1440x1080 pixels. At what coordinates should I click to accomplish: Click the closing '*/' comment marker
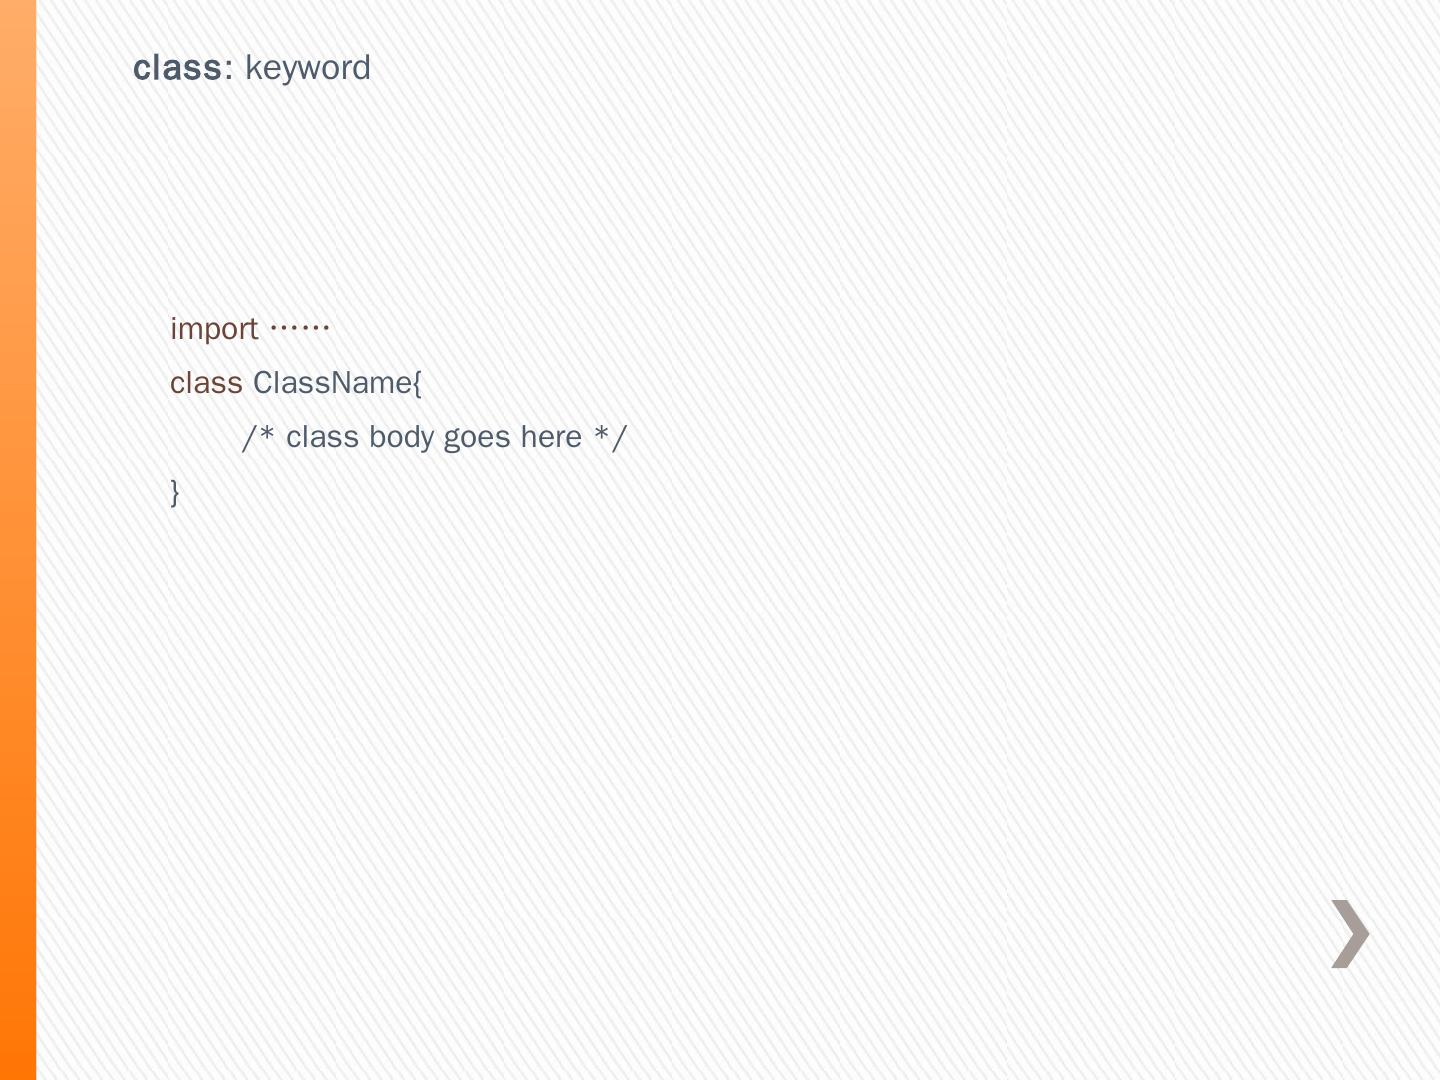610,437
